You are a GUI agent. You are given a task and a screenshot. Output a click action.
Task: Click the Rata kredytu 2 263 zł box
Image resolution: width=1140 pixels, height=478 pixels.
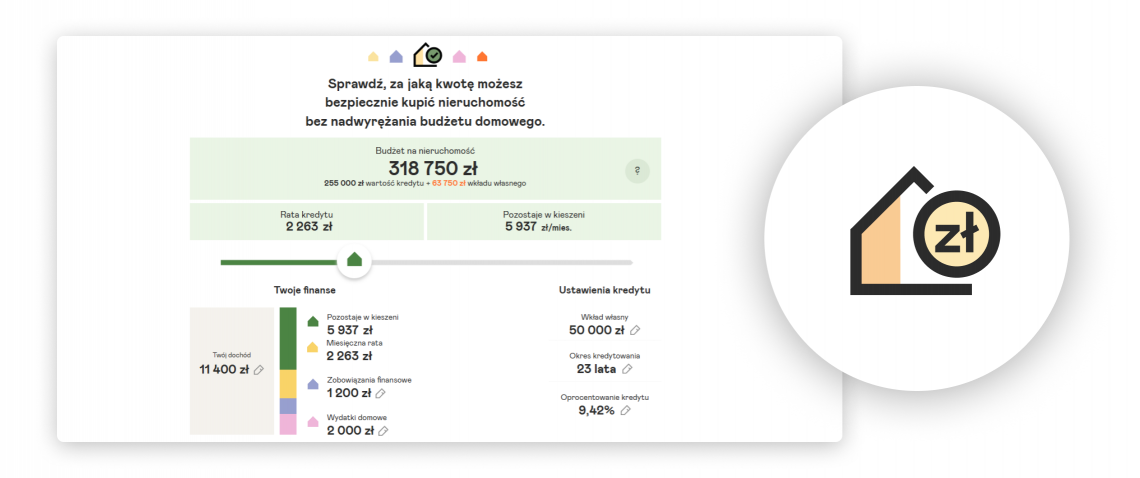point(307,221)
